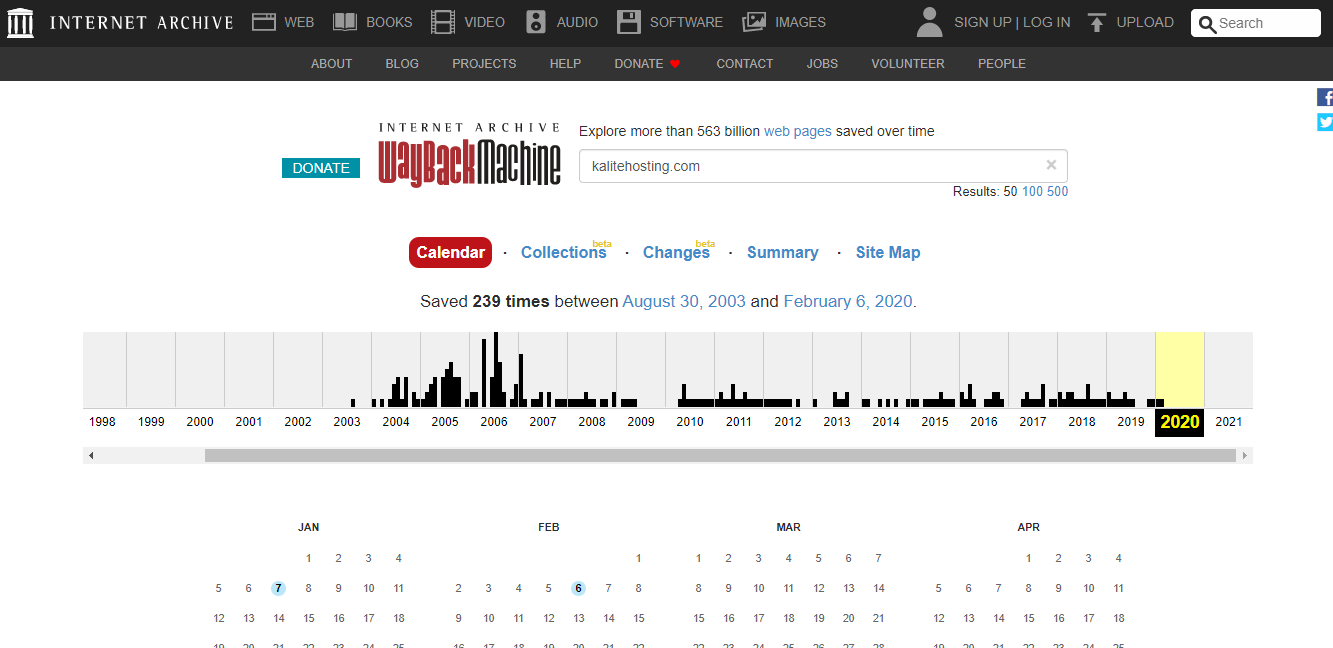
Task: Open the Web section icon
Action: (264, 21)
